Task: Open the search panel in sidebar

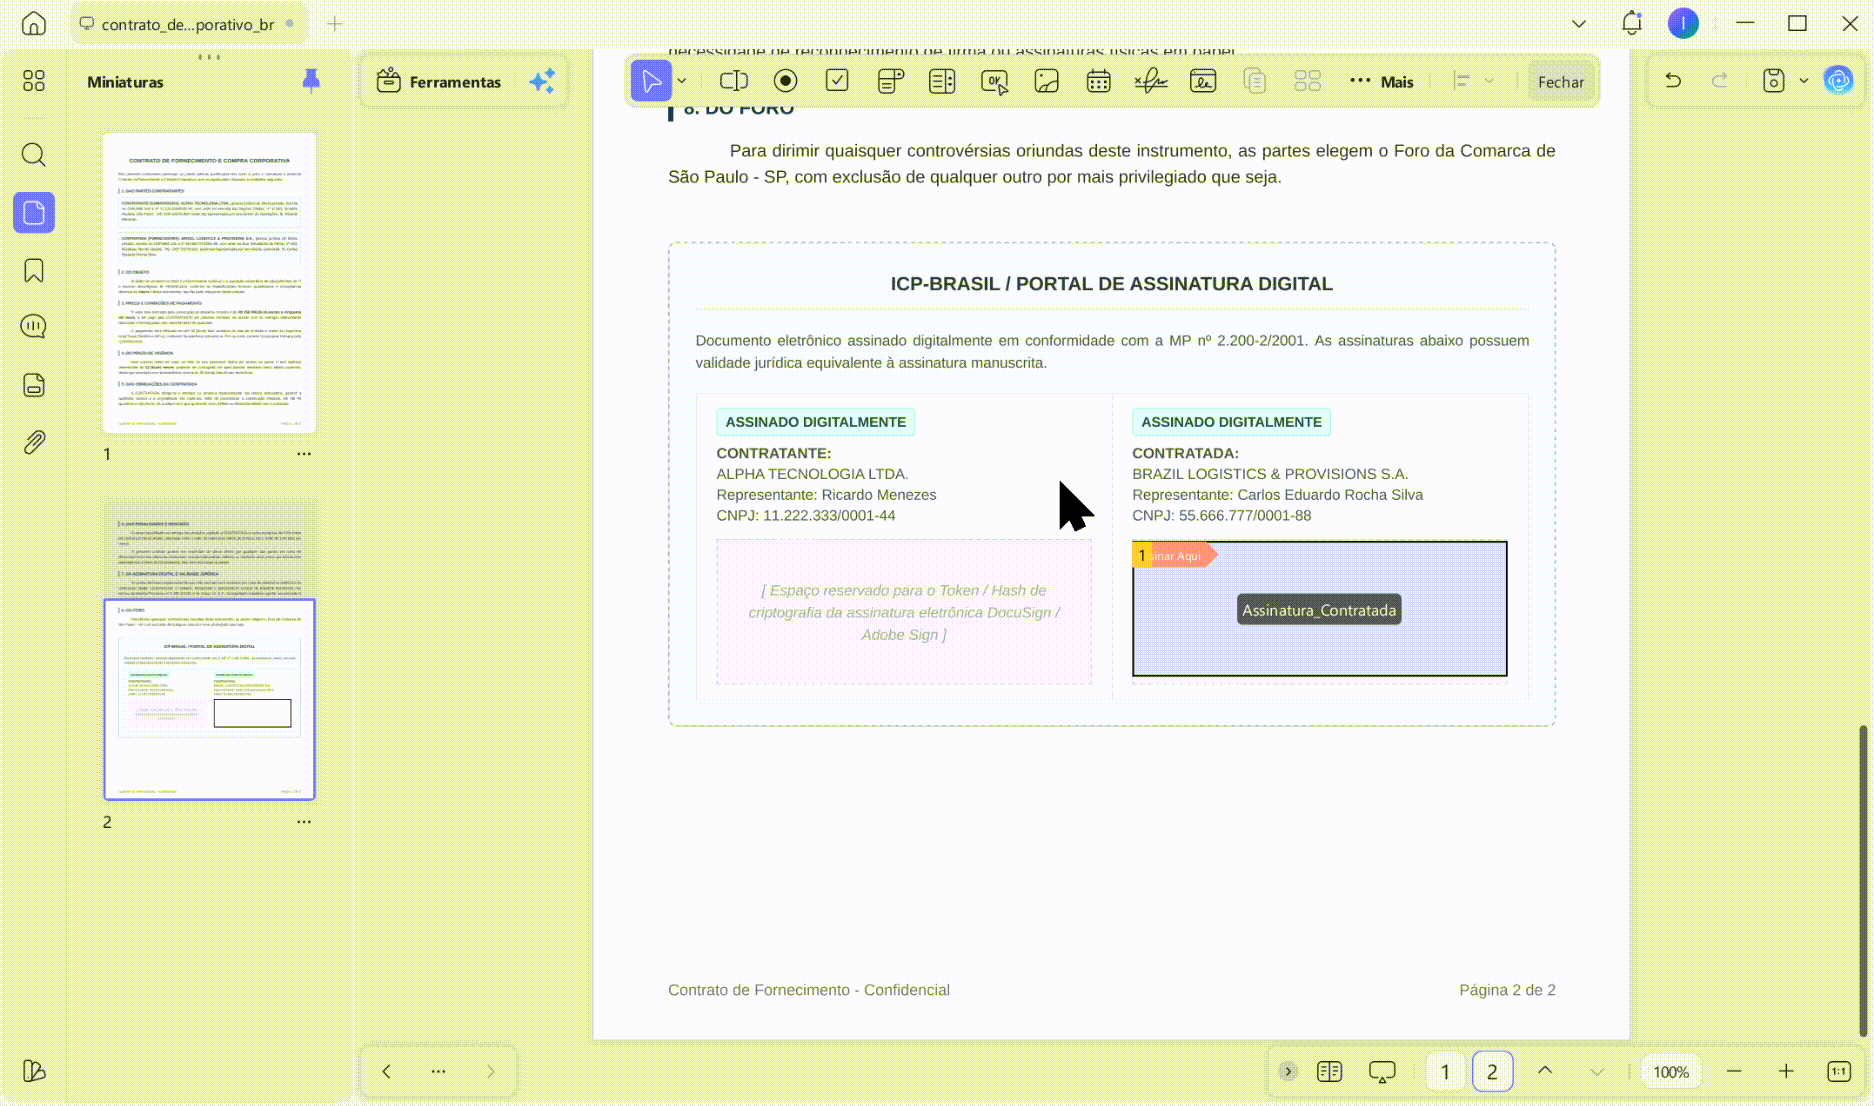Action: click(x=34, y=155)
